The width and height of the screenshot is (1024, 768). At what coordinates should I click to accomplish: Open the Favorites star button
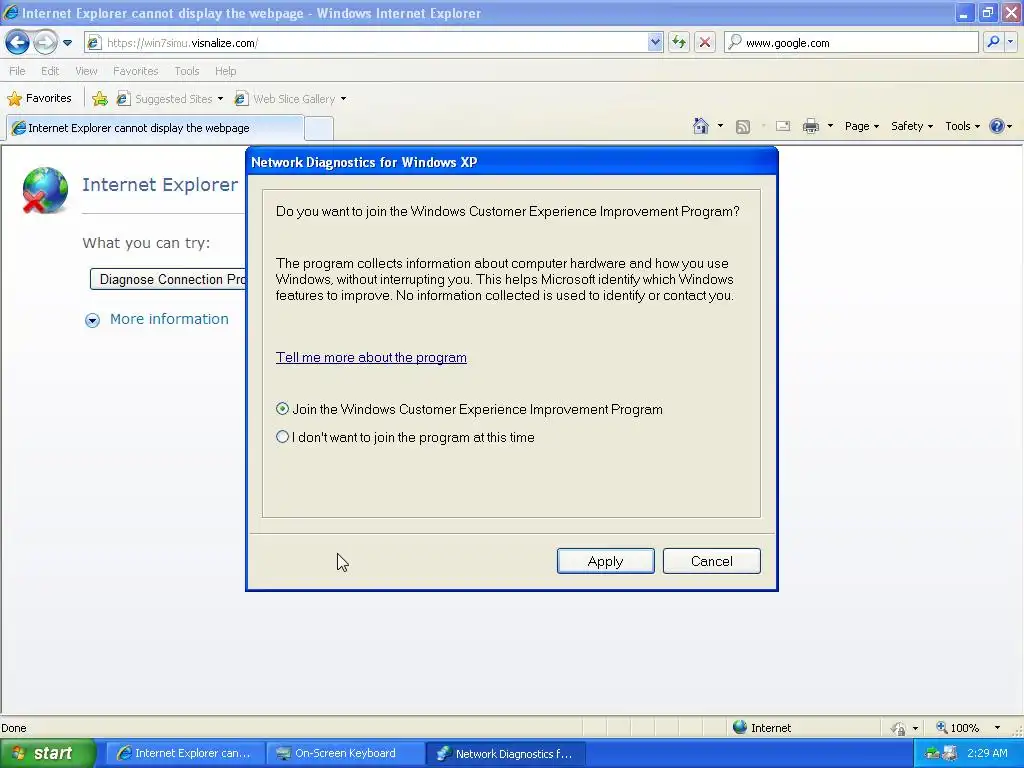tap(39, 98)
